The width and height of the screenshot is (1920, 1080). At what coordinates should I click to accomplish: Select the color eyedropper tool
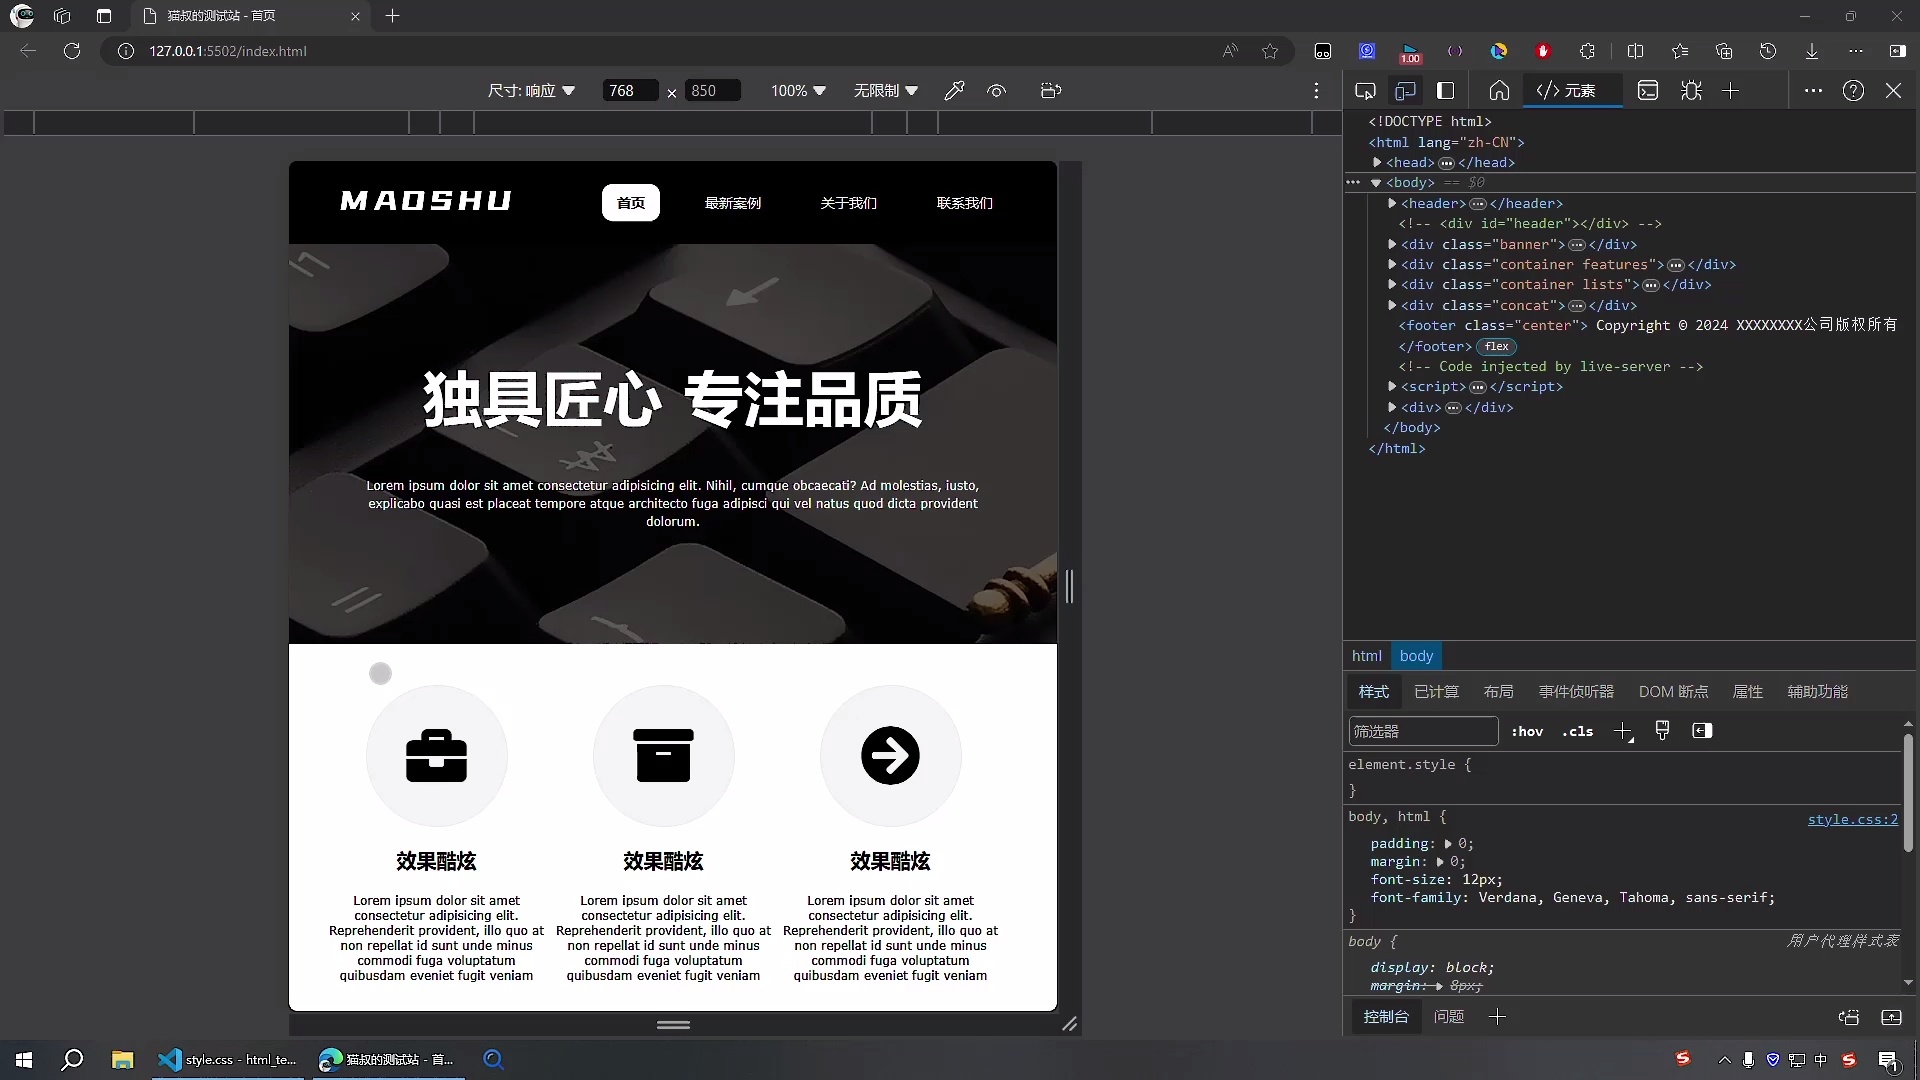click(954, 90)
